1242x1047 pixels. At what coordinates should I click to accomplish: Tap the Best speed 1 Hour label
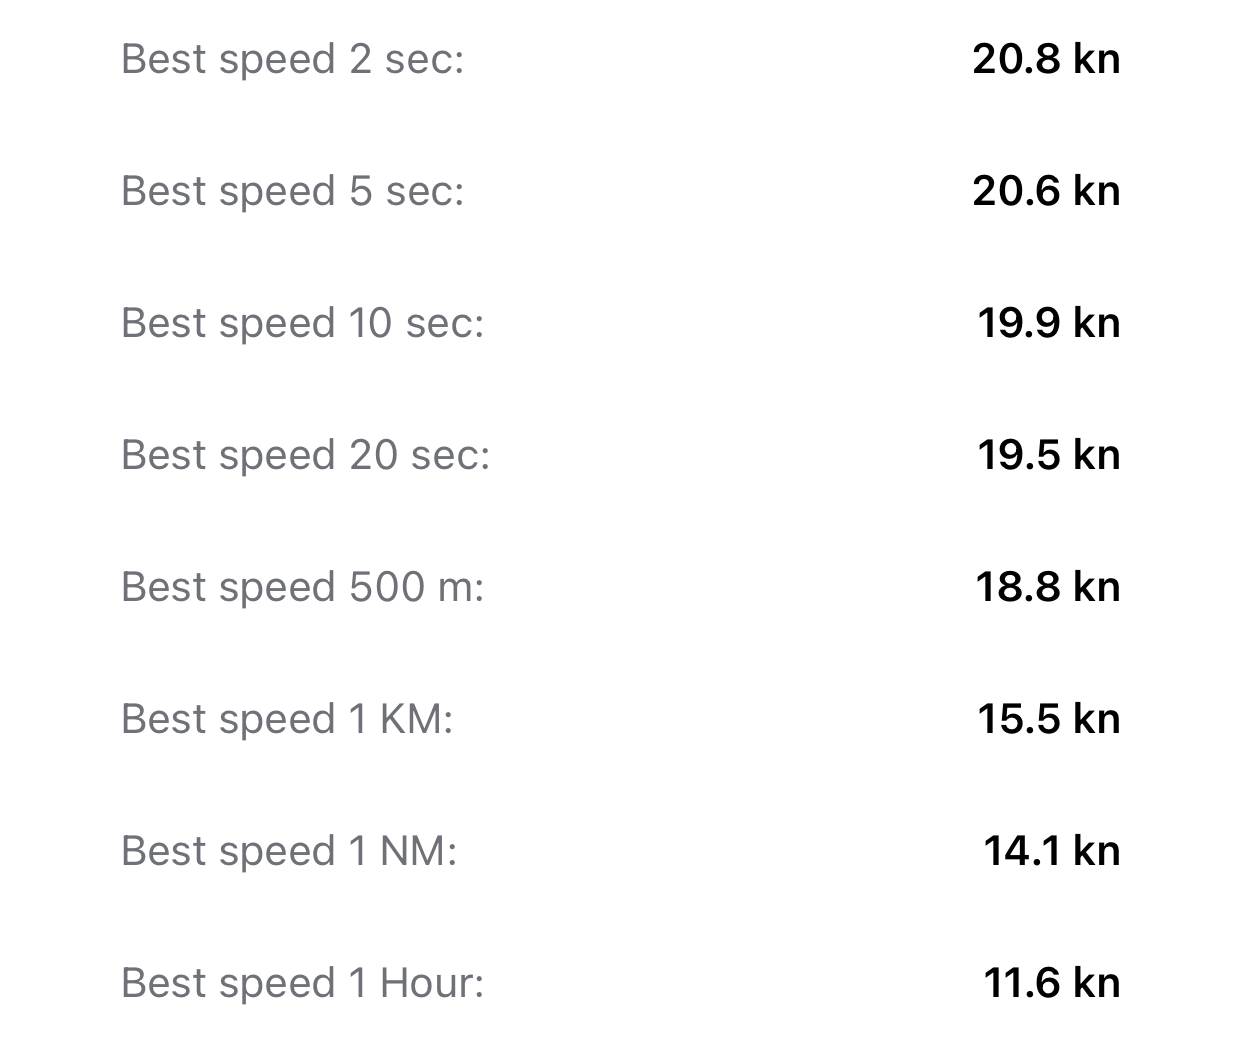302,984
